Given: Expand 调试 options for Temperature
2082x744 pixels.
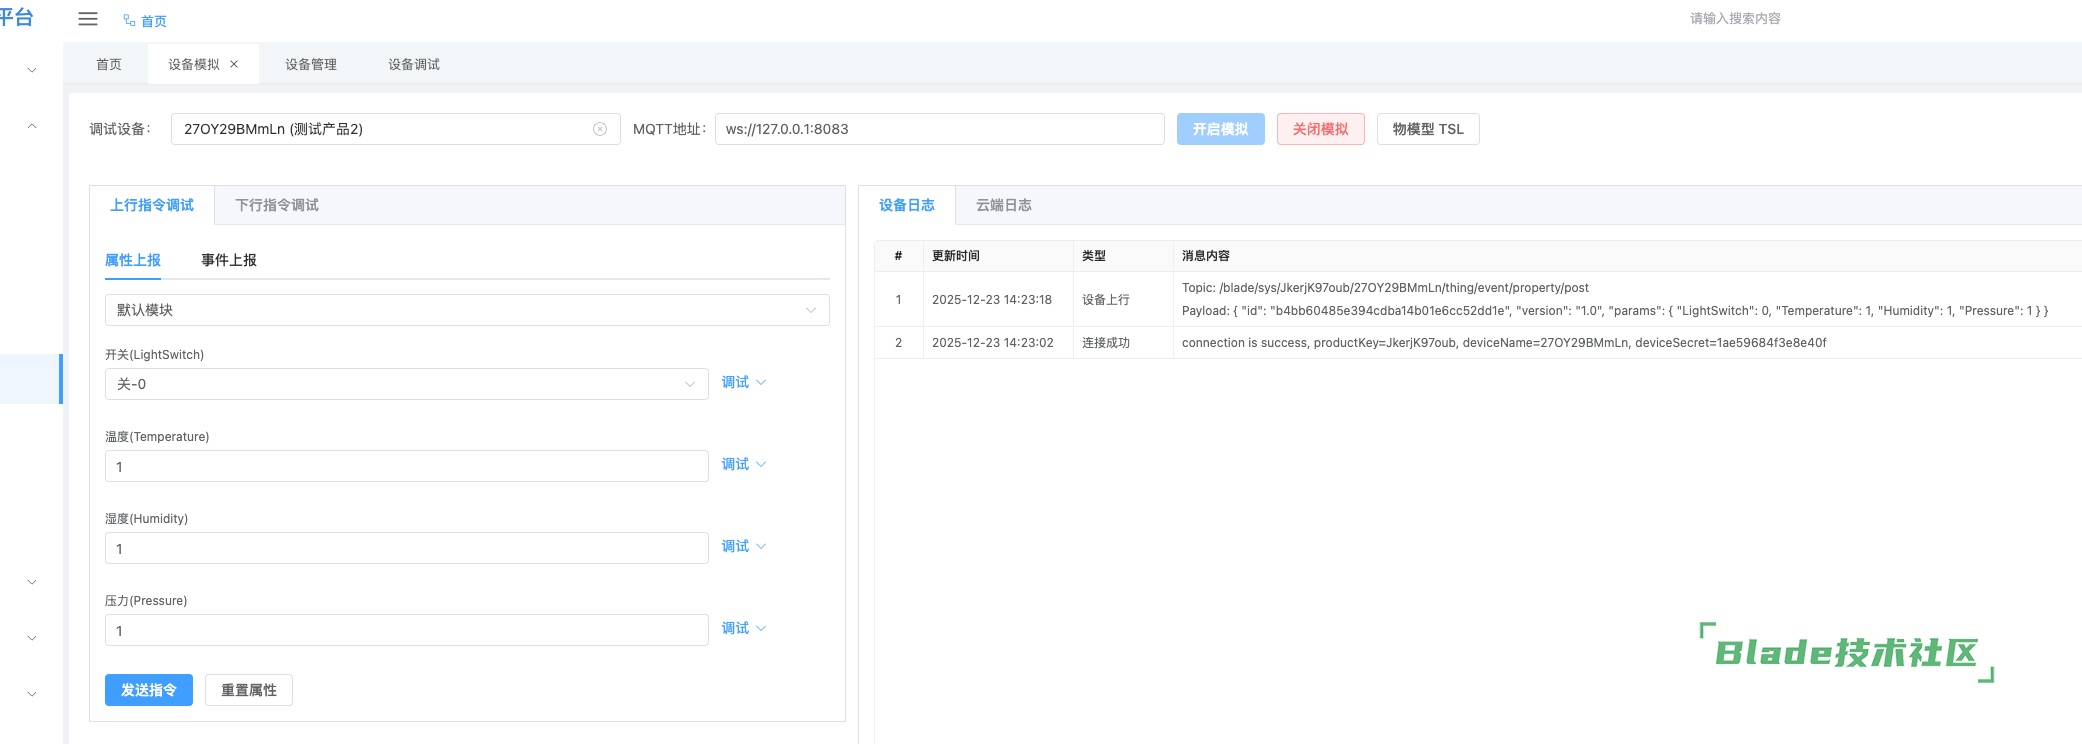Looking at the screenshot, I should click(x=743, y=464).
